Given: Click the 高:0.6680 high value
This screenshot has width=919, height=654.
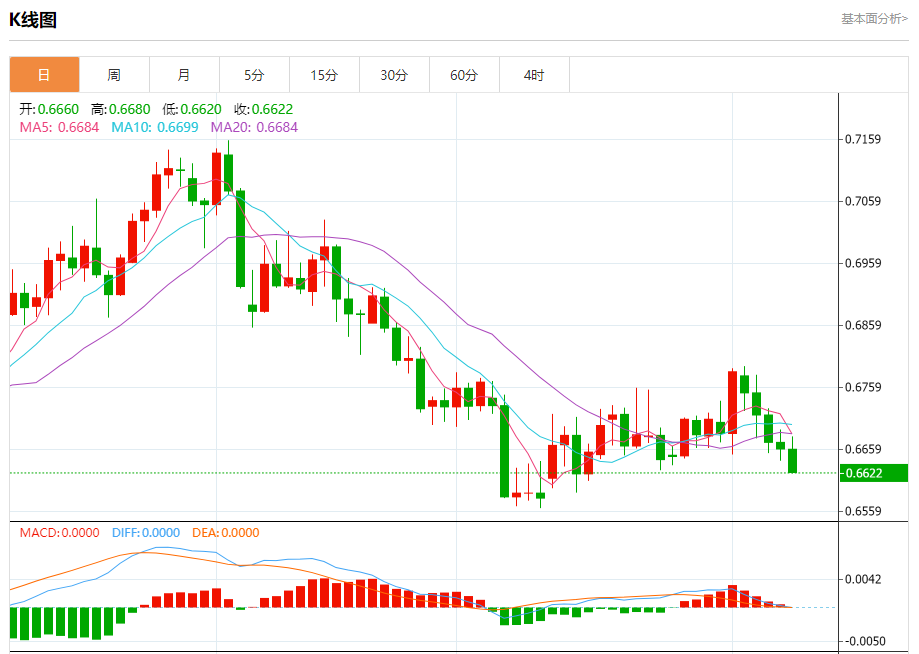Looking at the screenshot, I should point(121,109).
